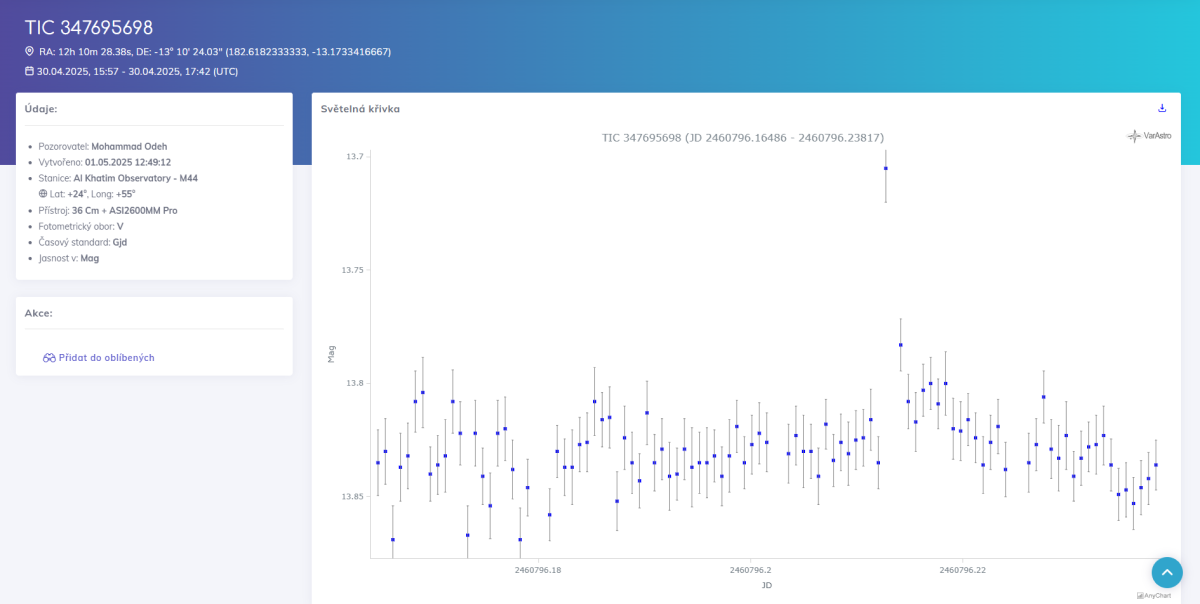Screen dimensions: 1200x604
Task: Open the AnyChart credit link
Action: 1153,595
